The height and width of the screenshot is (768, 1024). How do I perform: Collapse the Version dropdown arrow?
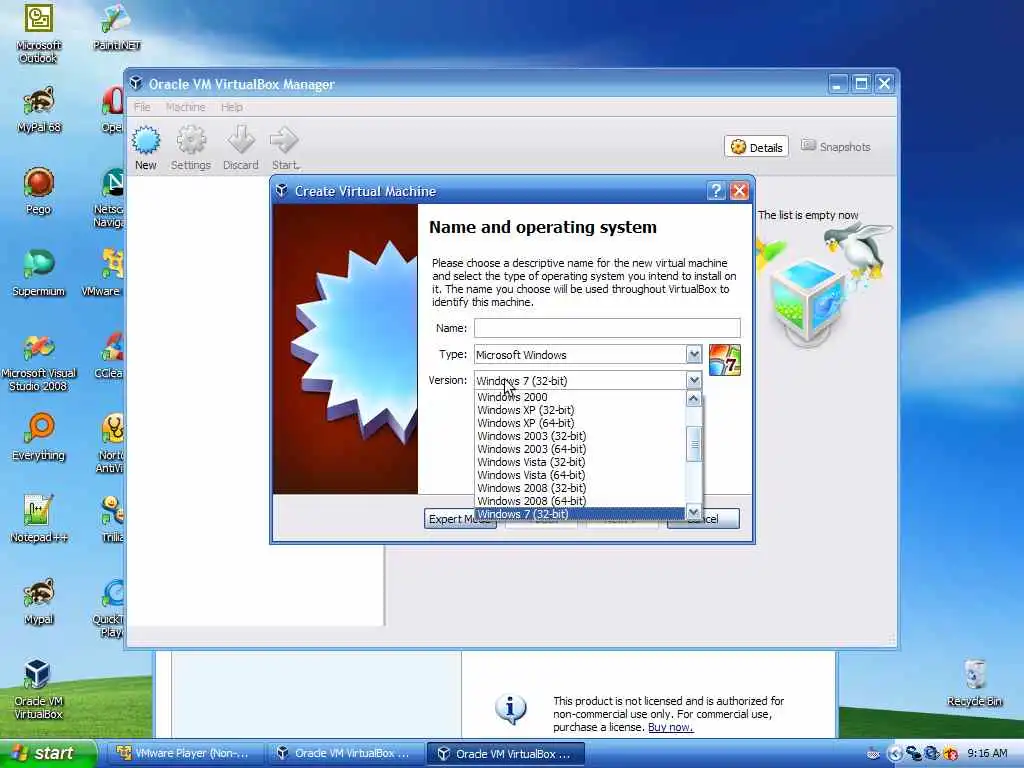click(x=694, y=380)
